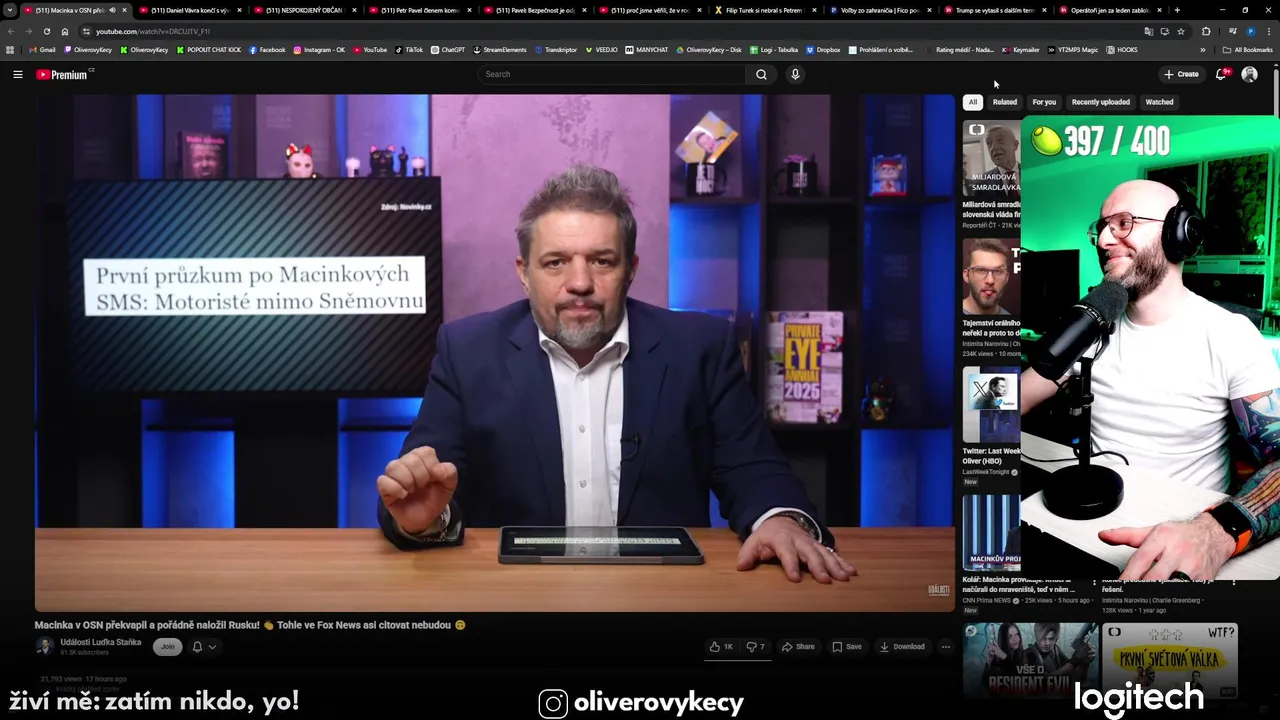This screenshot has height=720, width=1280.
Task: Open the Create video menu
Action: (x=1181, y=74)
